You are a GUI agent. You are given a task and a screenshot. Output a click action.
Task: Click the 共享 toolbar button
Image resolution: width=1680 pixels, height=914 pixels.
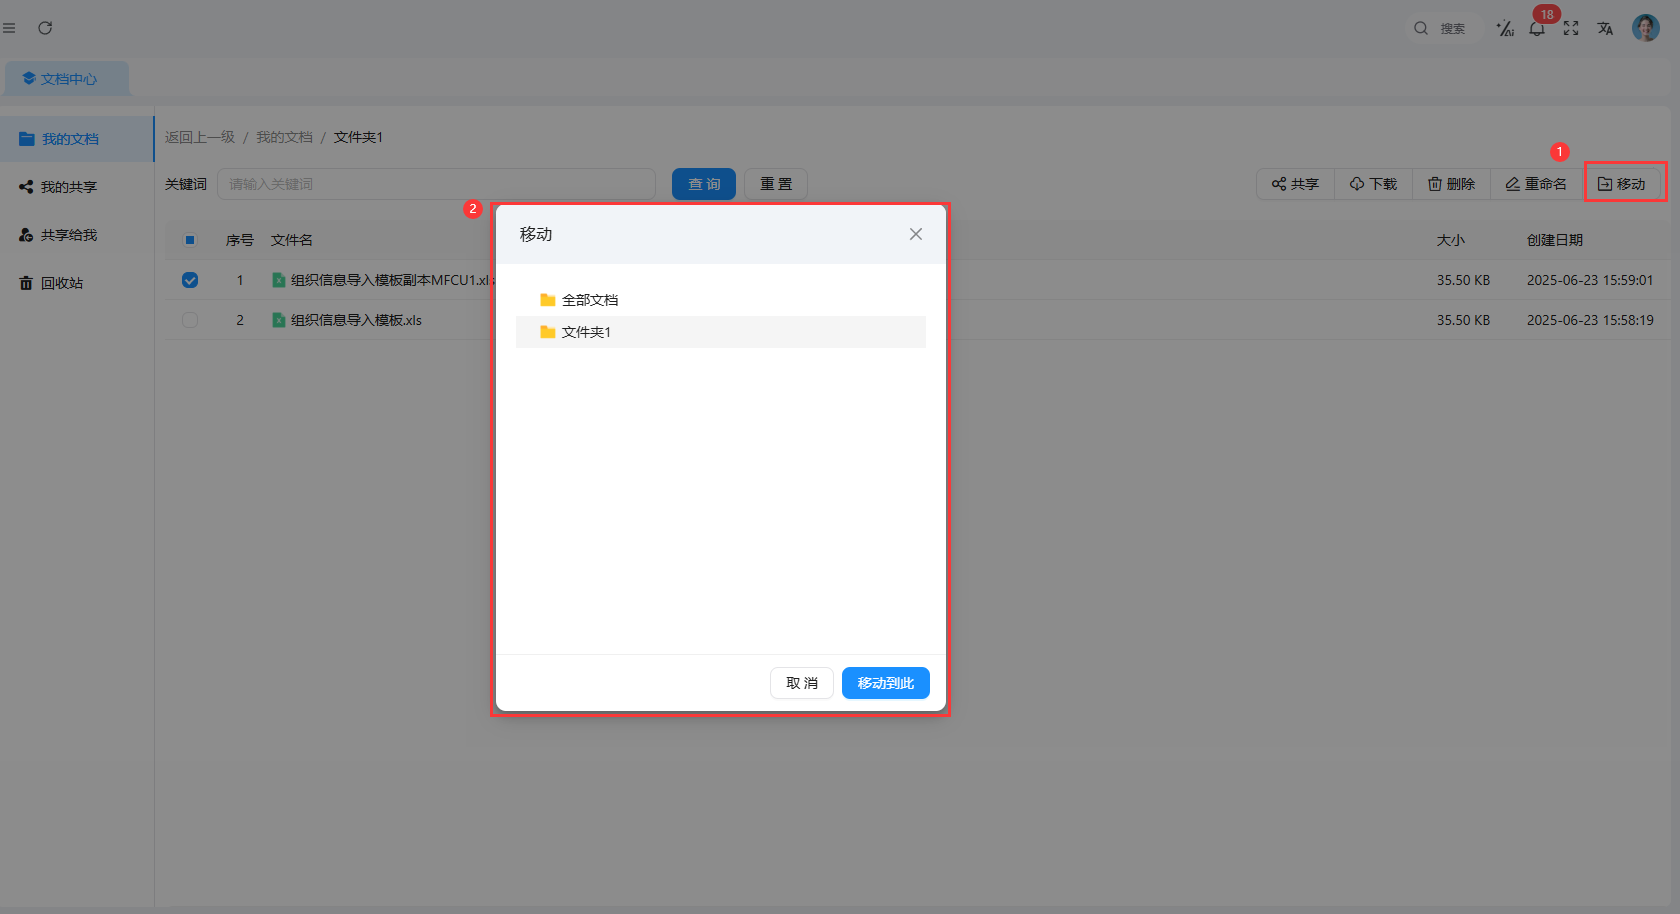pyautogui.click(x=1295, y=184)
